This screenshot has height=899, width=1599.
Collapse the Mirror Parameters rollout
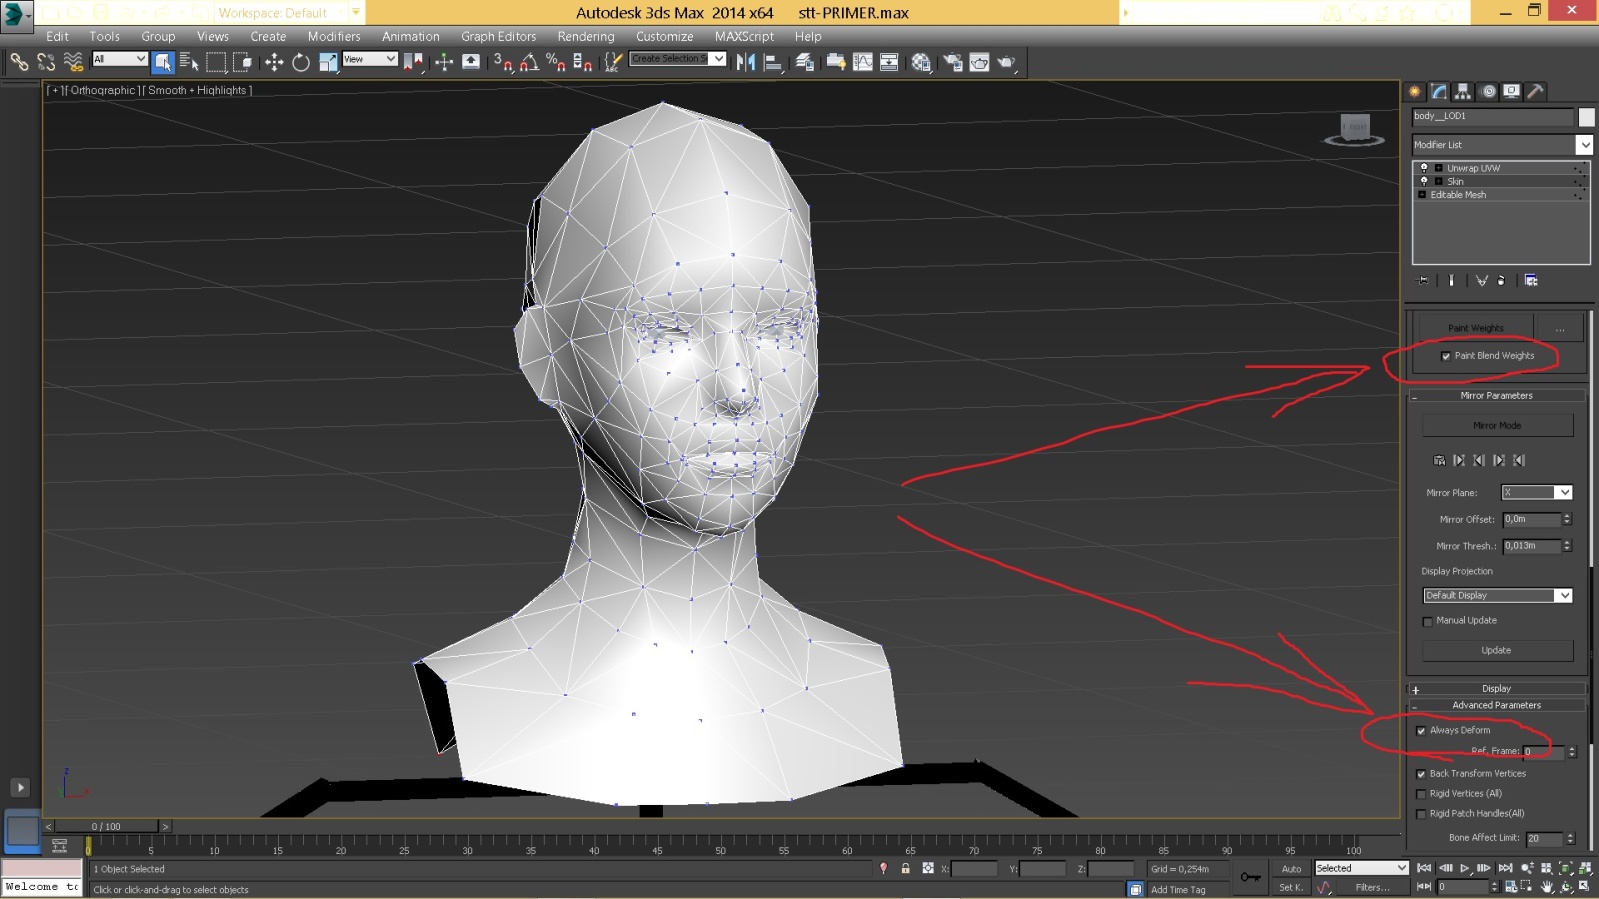(1496, 396)
